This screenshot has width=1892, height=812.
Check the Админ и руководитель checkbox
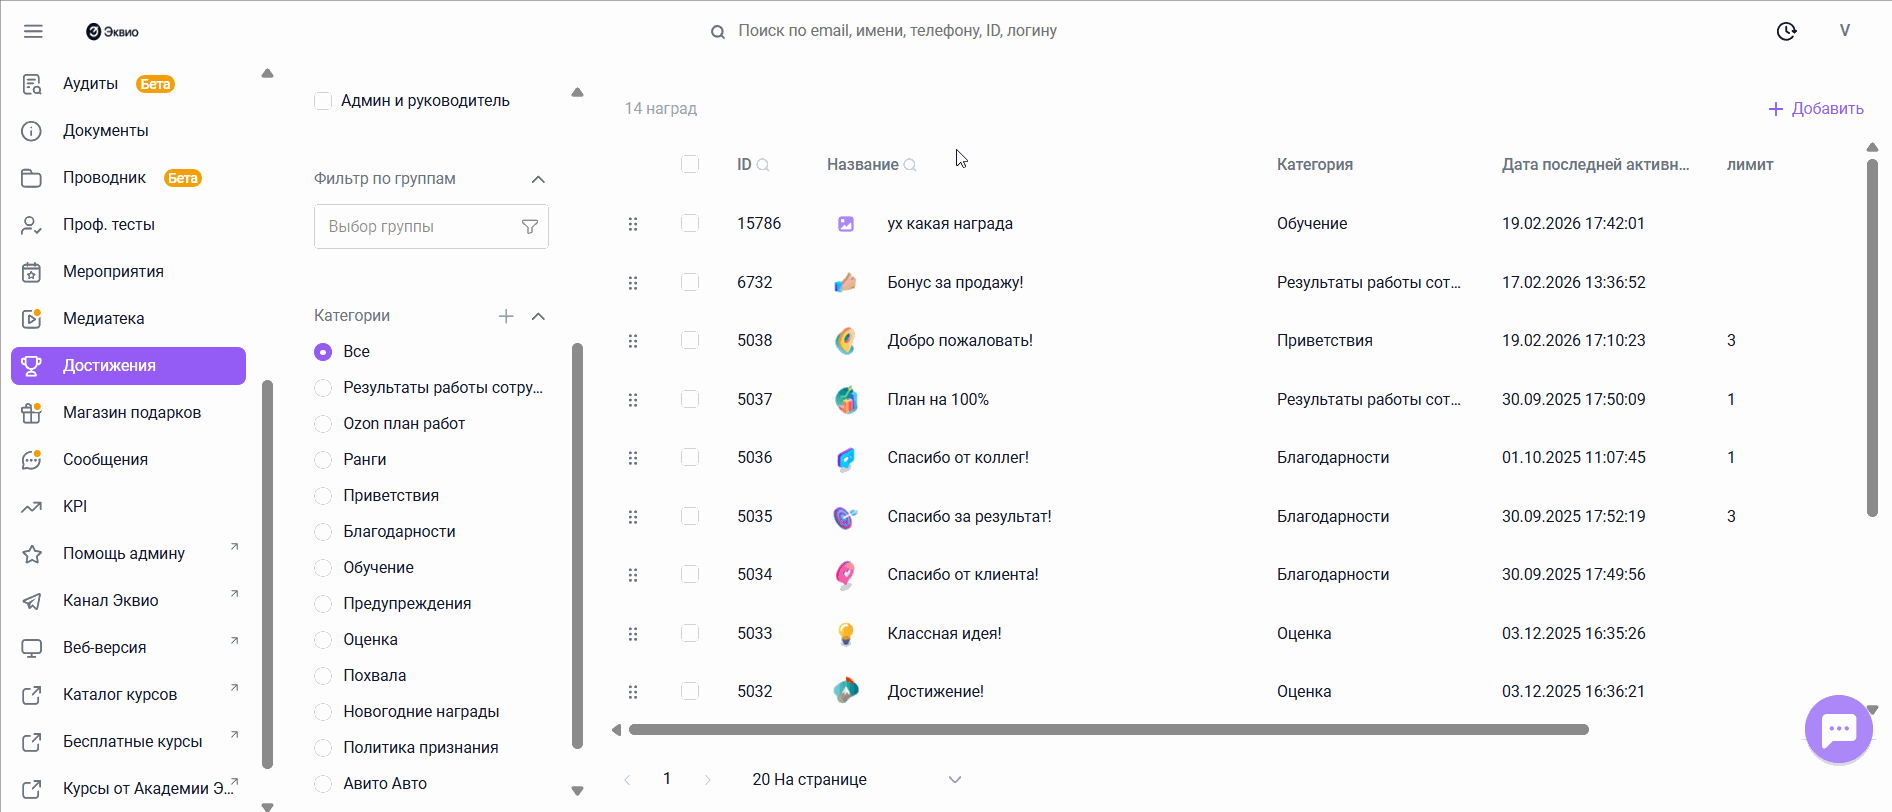[323, 101]
